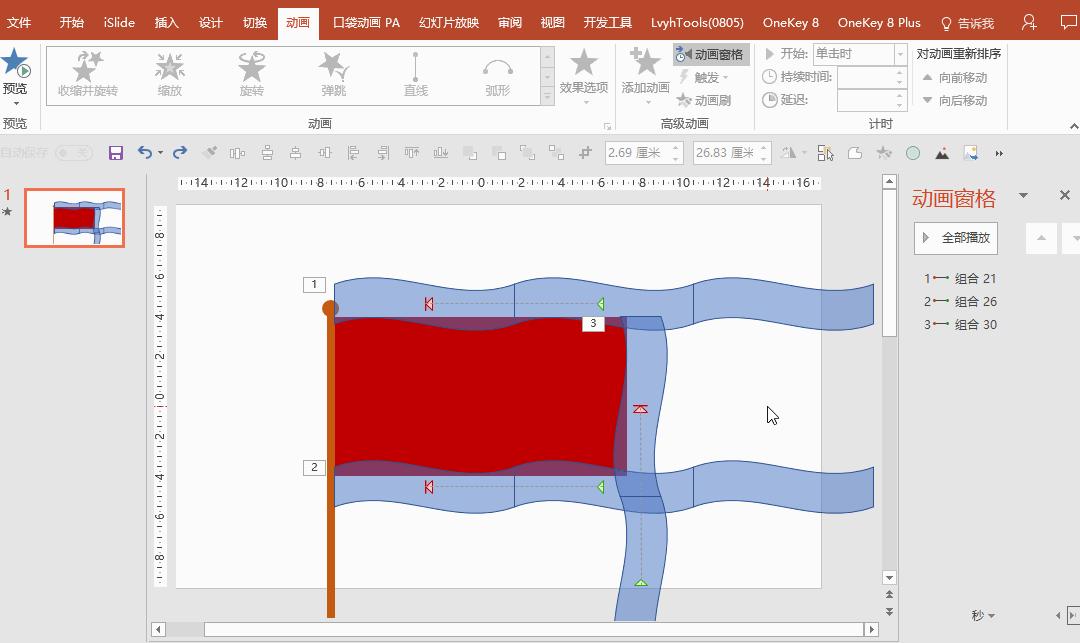Toggle the Animation Pane button
Screen dimensions: 1080x643
710,55
